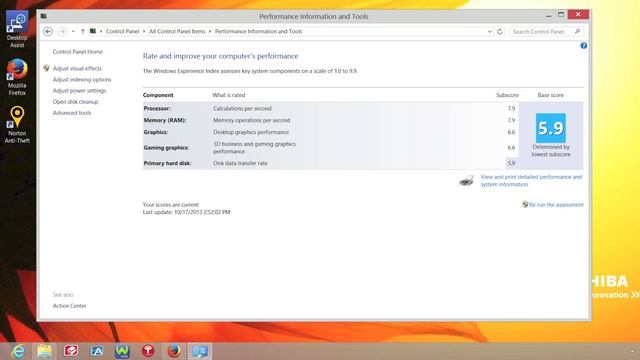Expand the address bar history dropdown
Screen dimensions: 640x360
pos(489,31)
